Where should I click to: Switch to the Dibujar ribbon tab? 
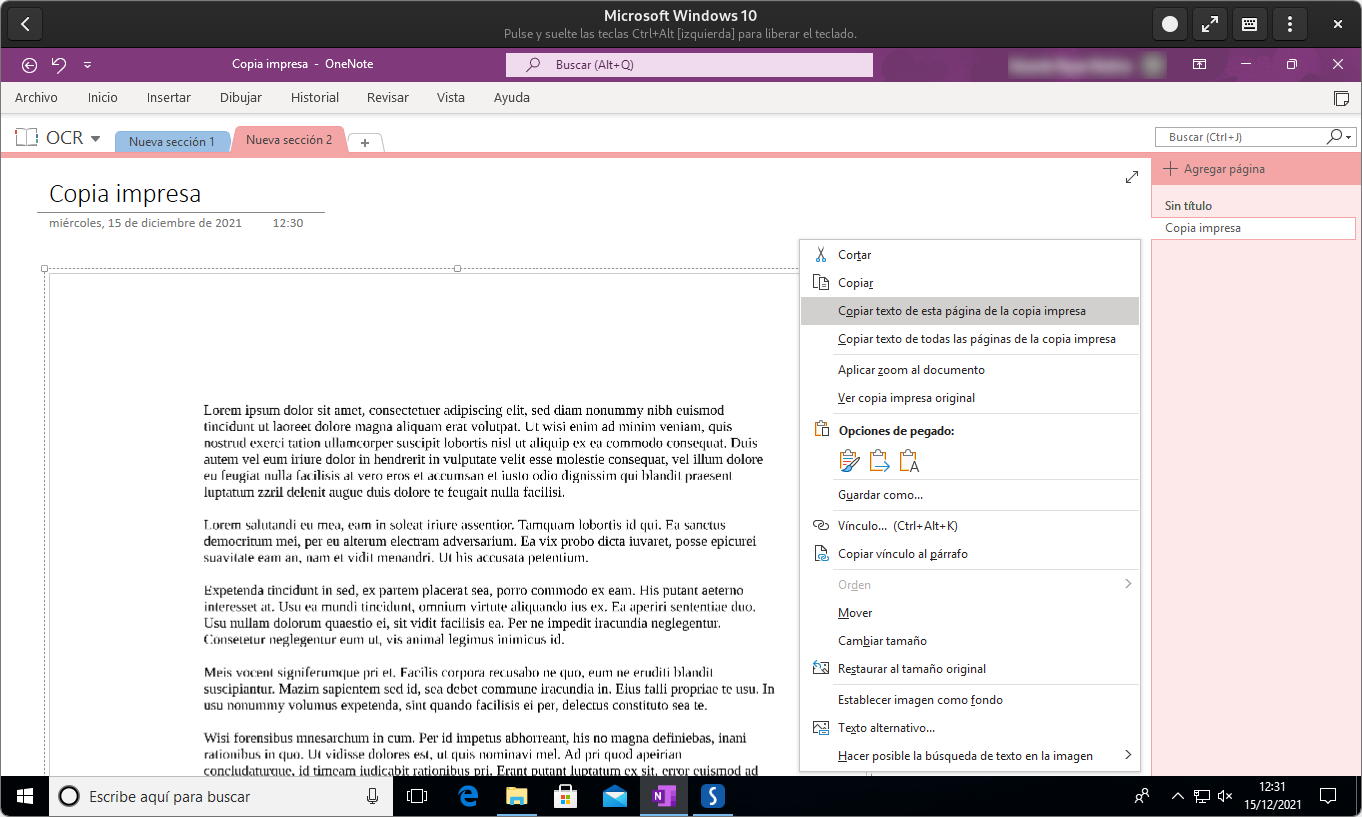pos(241,98)
